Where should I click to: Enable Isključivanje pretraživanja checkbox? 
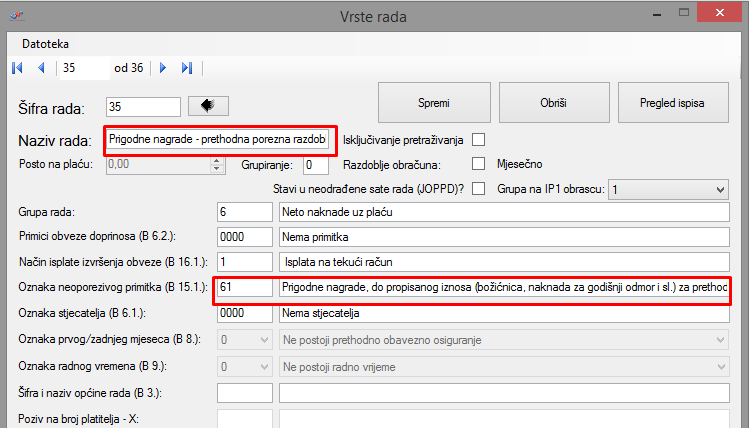pos(478,139)
